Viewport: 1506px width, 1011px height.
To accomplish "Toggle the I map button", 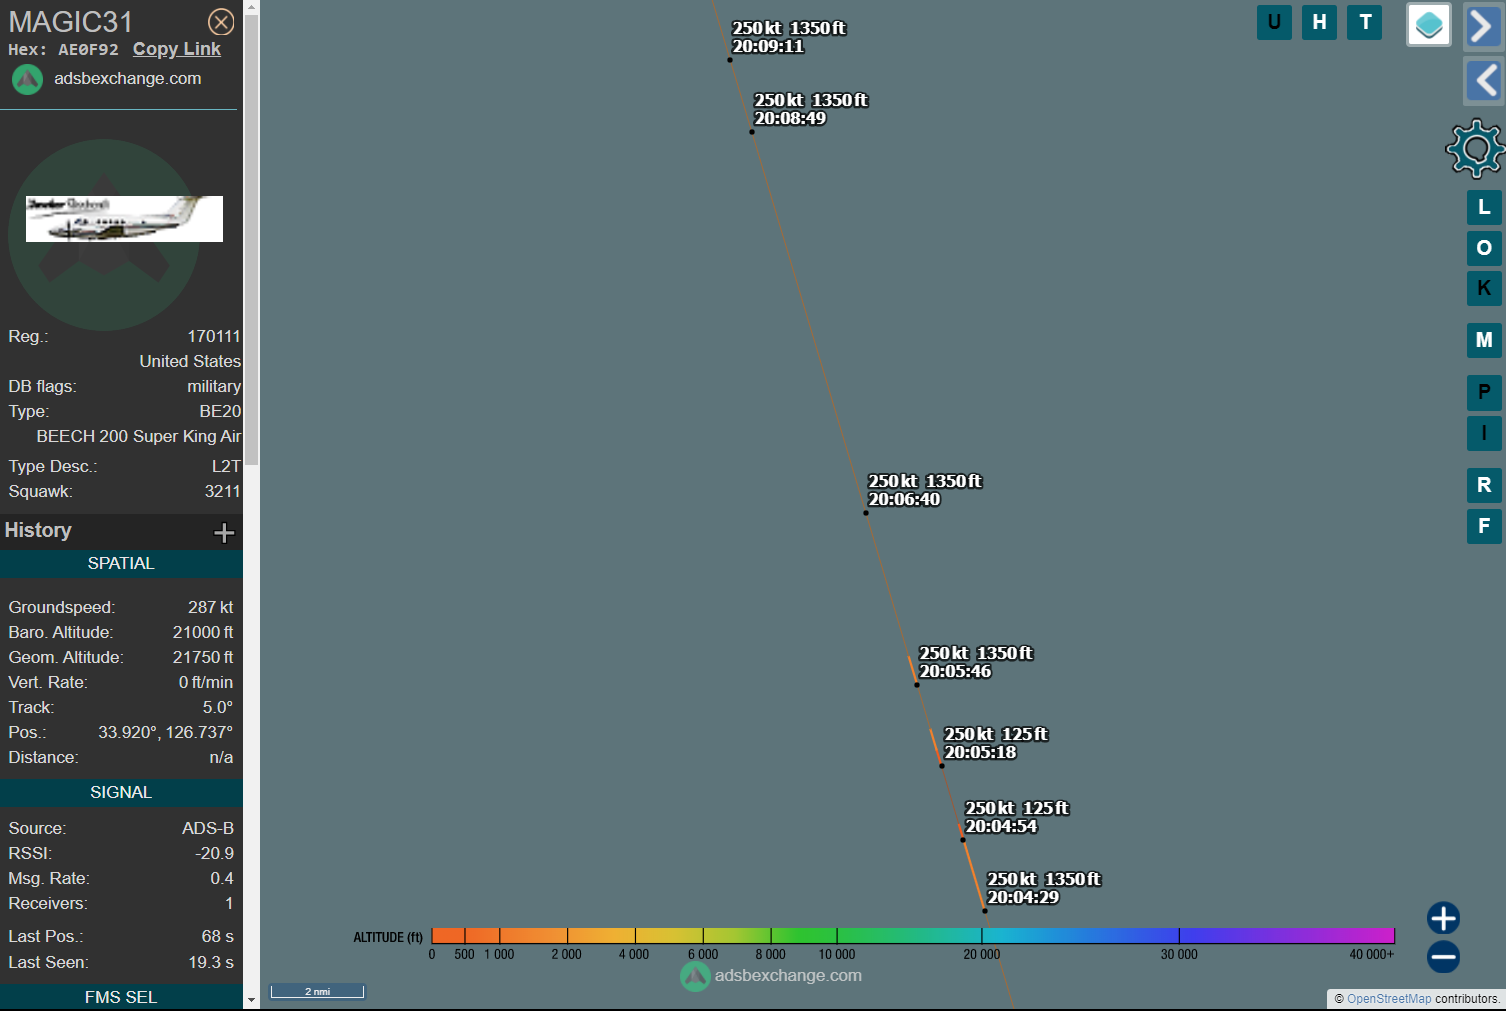I will tap(1484, 433).
